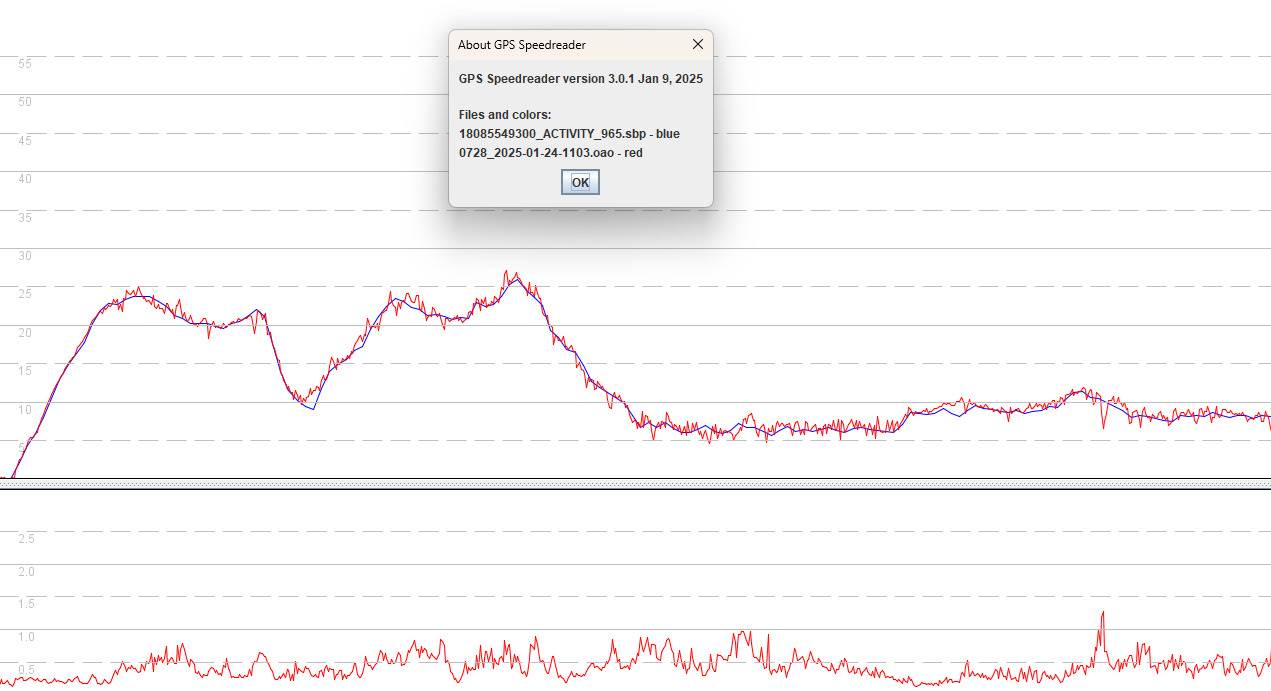
Task: Click the 20 label on the speed axis
Action: pos(25,333)
